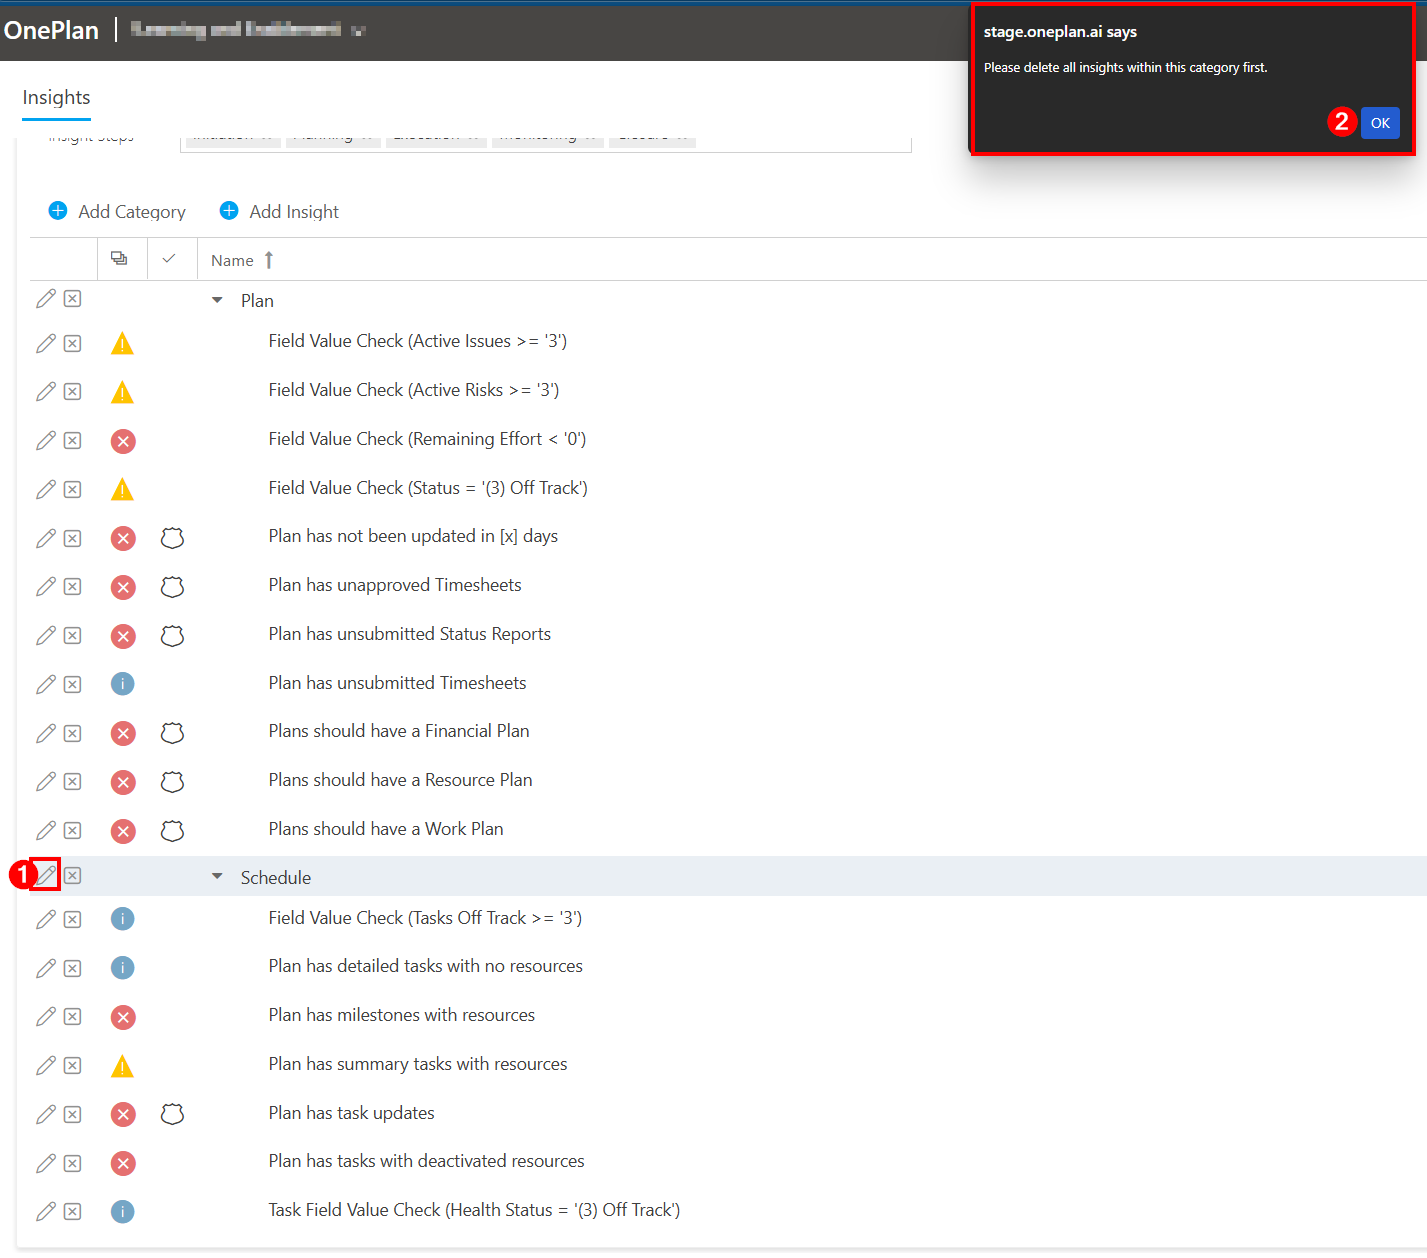Edit the Active Issues field value check
This screenshot has height=1258, width=1427.
tap(46, 344)
